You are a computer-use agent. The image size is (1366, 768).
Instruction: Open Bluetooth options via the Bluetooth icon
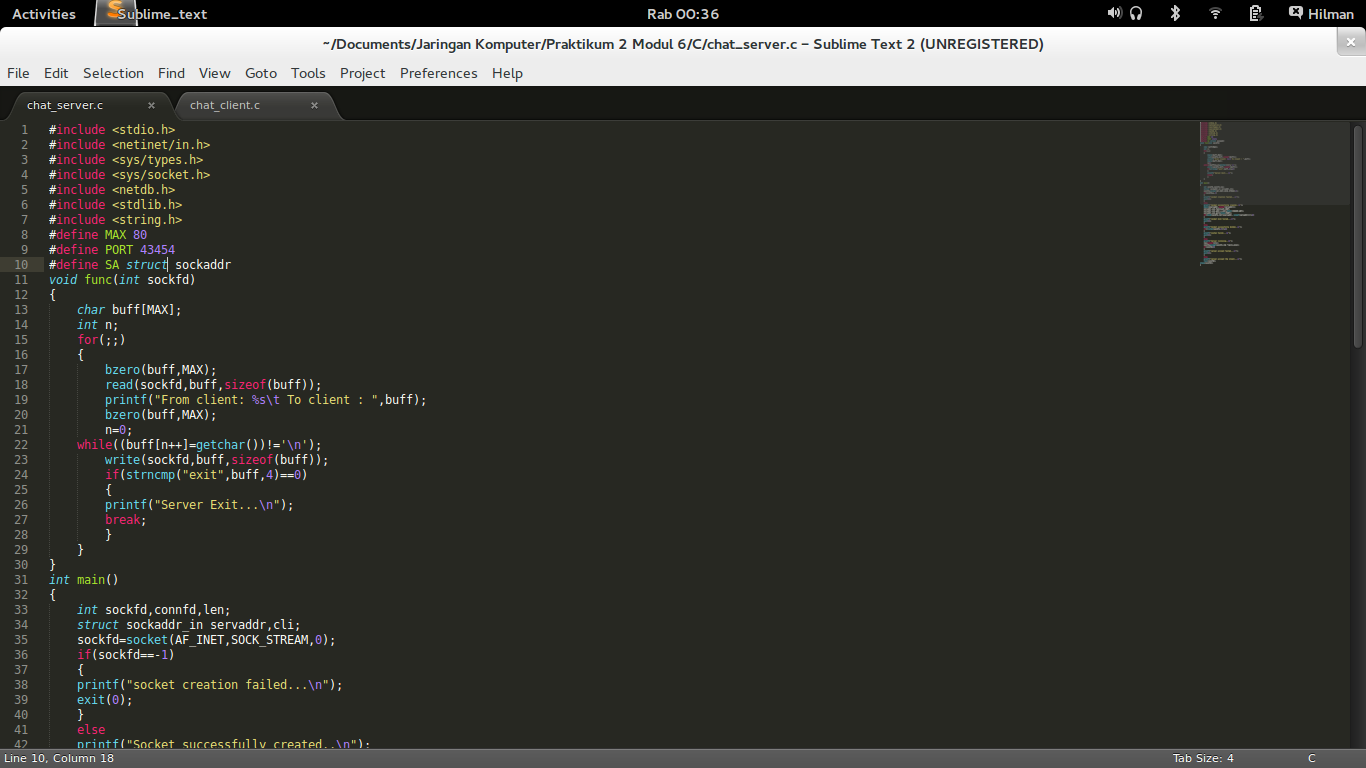pos(1174,13)
